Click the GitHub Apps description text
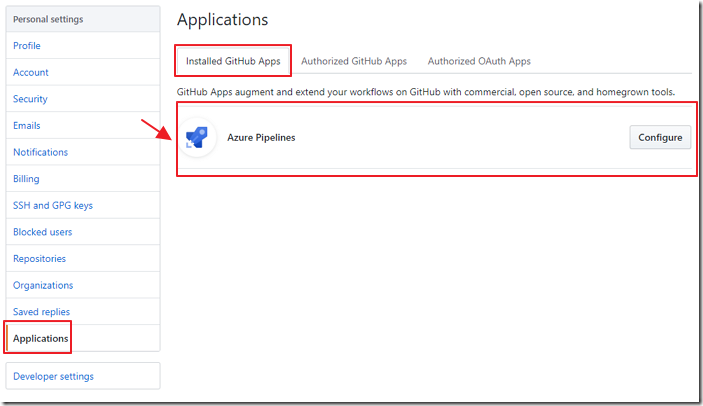The height and width of the screenshot is (406, 703). tap(425, 92)
